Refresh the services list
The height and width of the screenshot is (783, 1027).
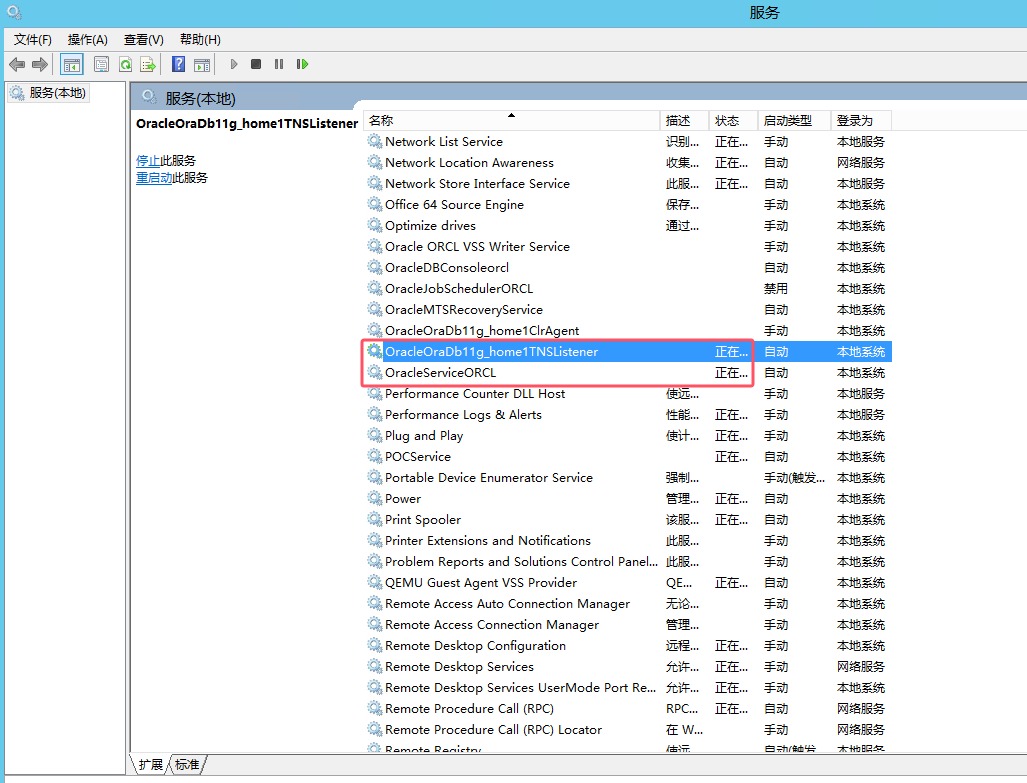(125, 64)
